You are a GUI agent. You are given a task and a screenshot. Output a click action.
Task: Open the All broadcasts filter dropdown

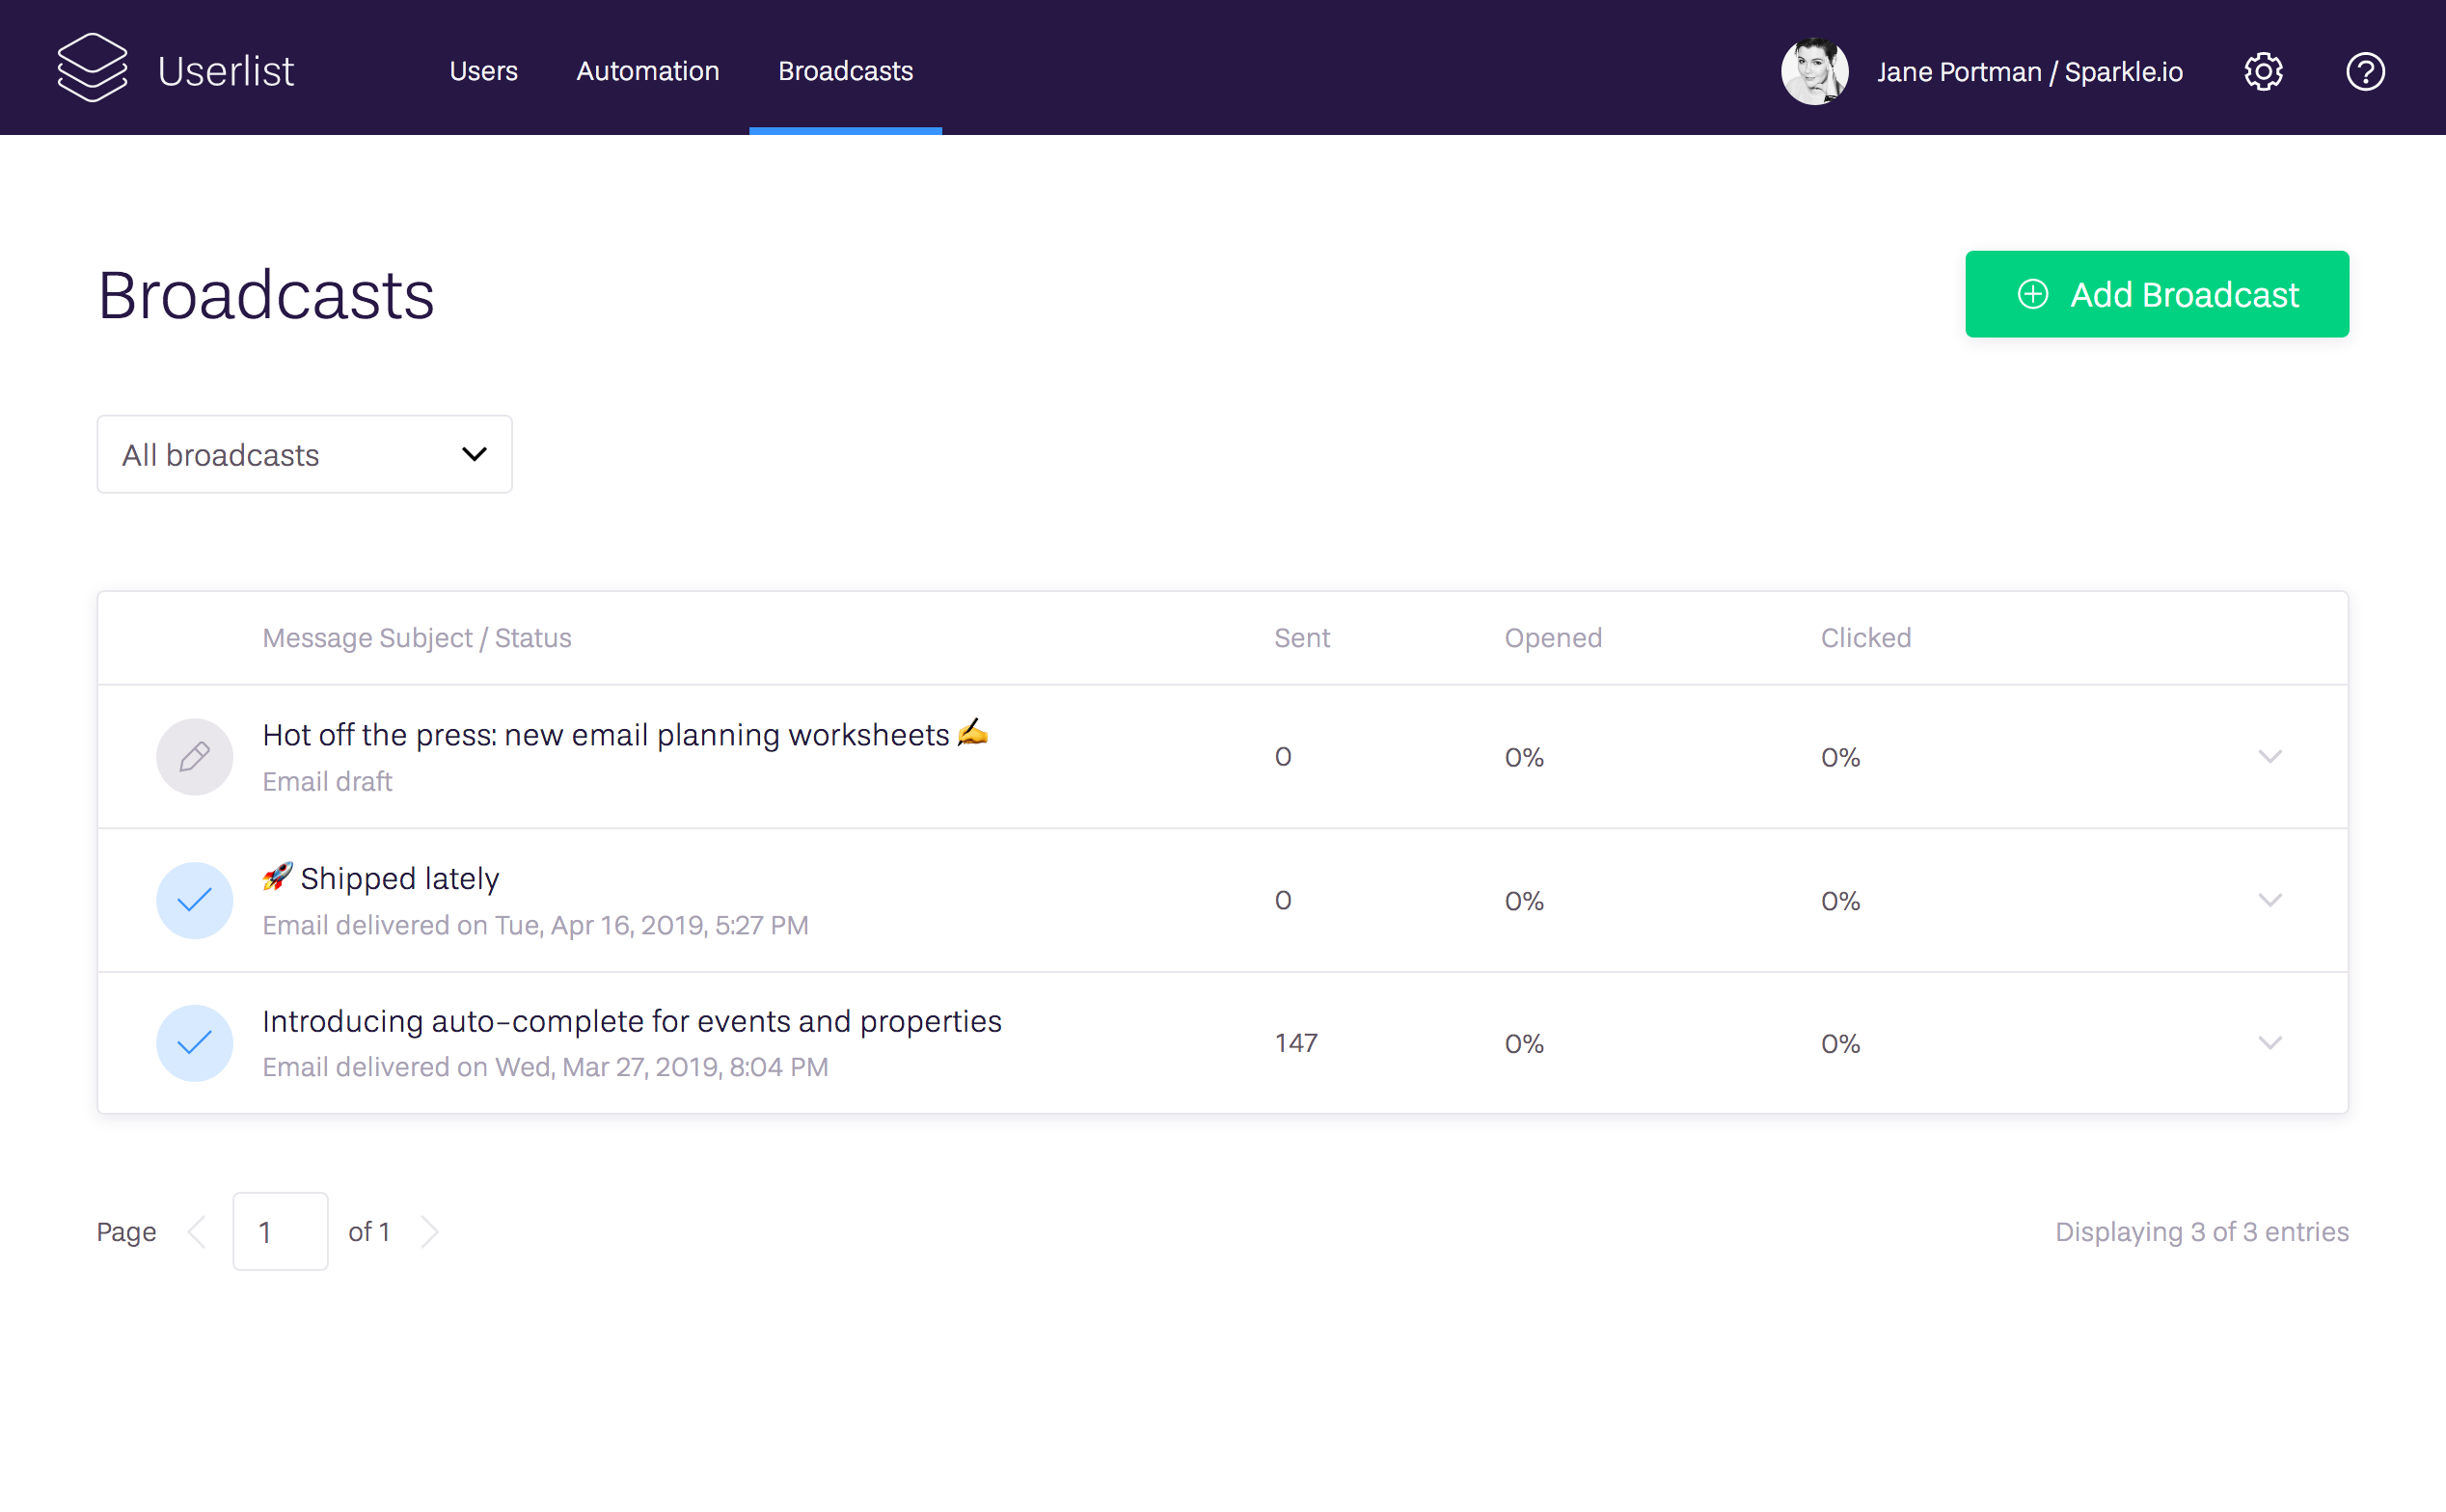304,455
